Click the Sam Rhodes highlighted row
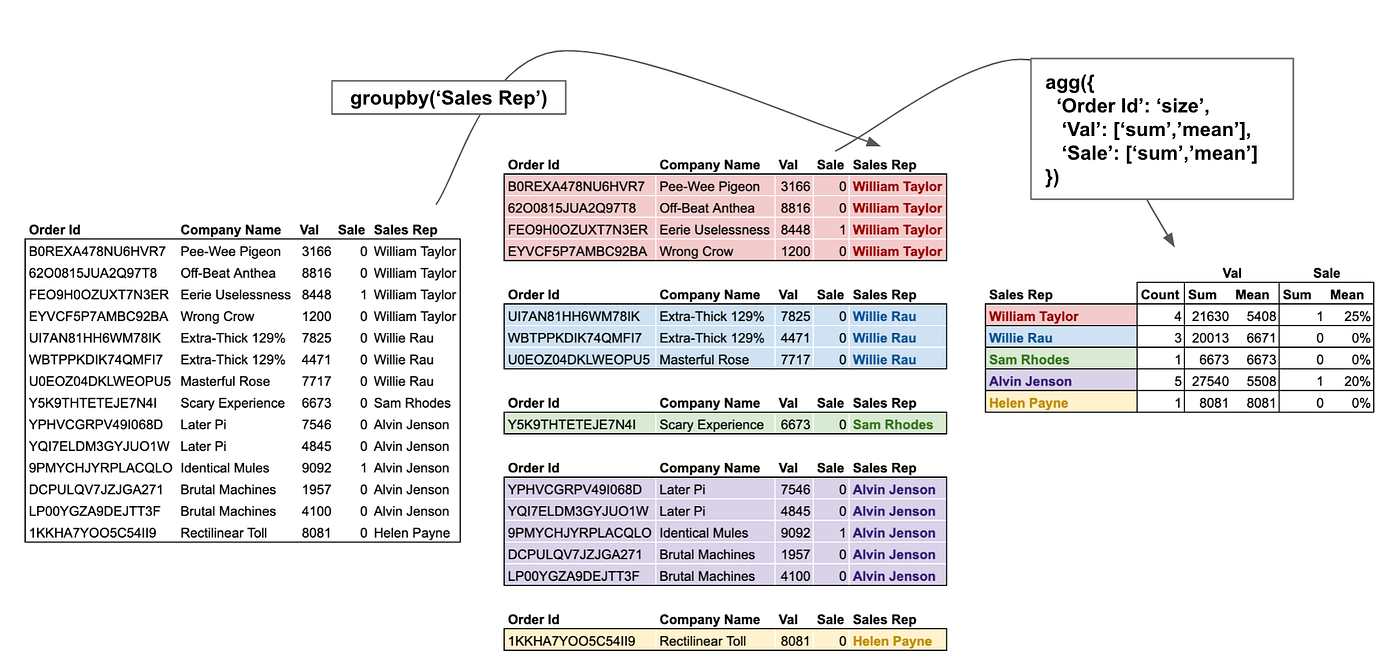Image resolution: width=1400 pixels, height=669 pixels. point(724,423)
